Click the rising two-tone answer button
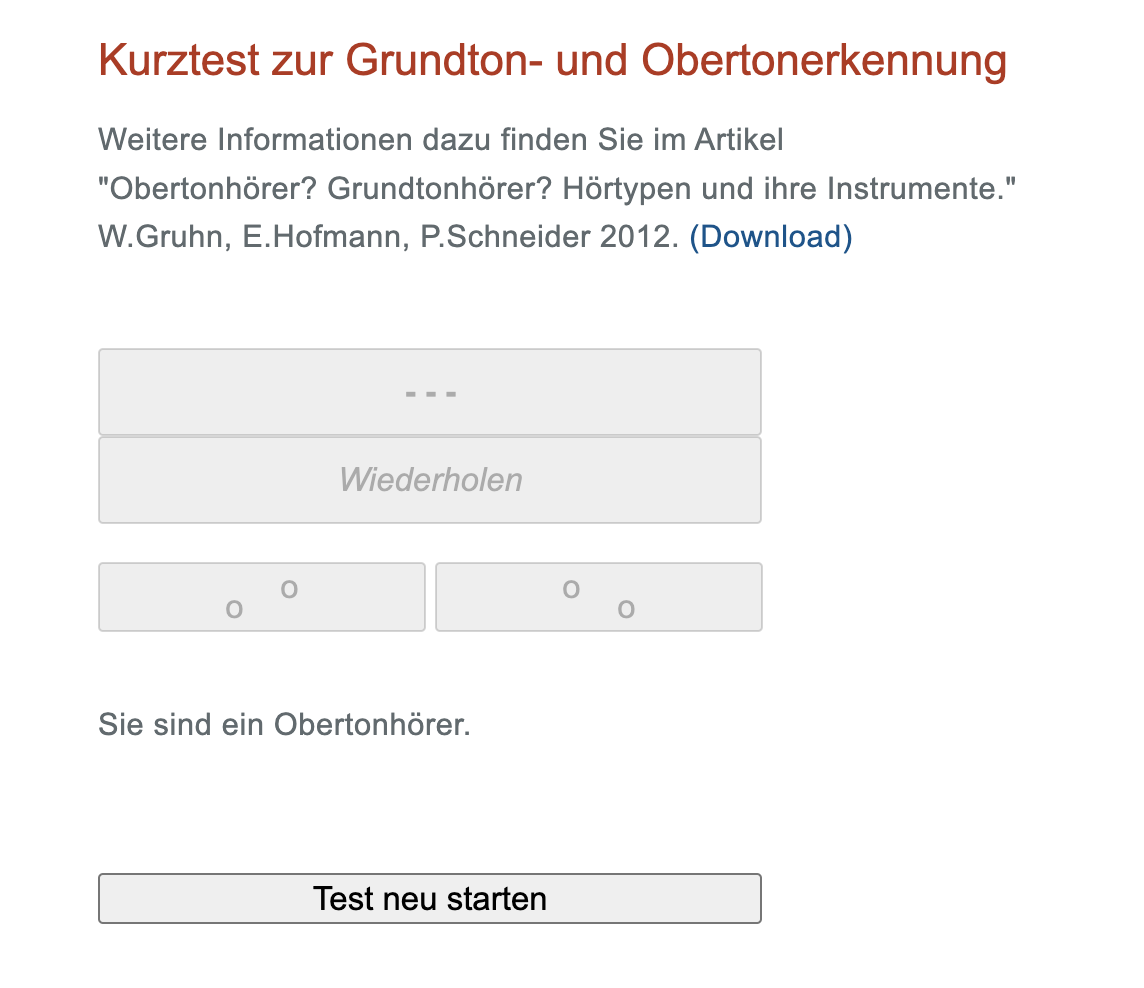Image resolution: width=1144 pixels, height=988 pixels. pos(261,597)
